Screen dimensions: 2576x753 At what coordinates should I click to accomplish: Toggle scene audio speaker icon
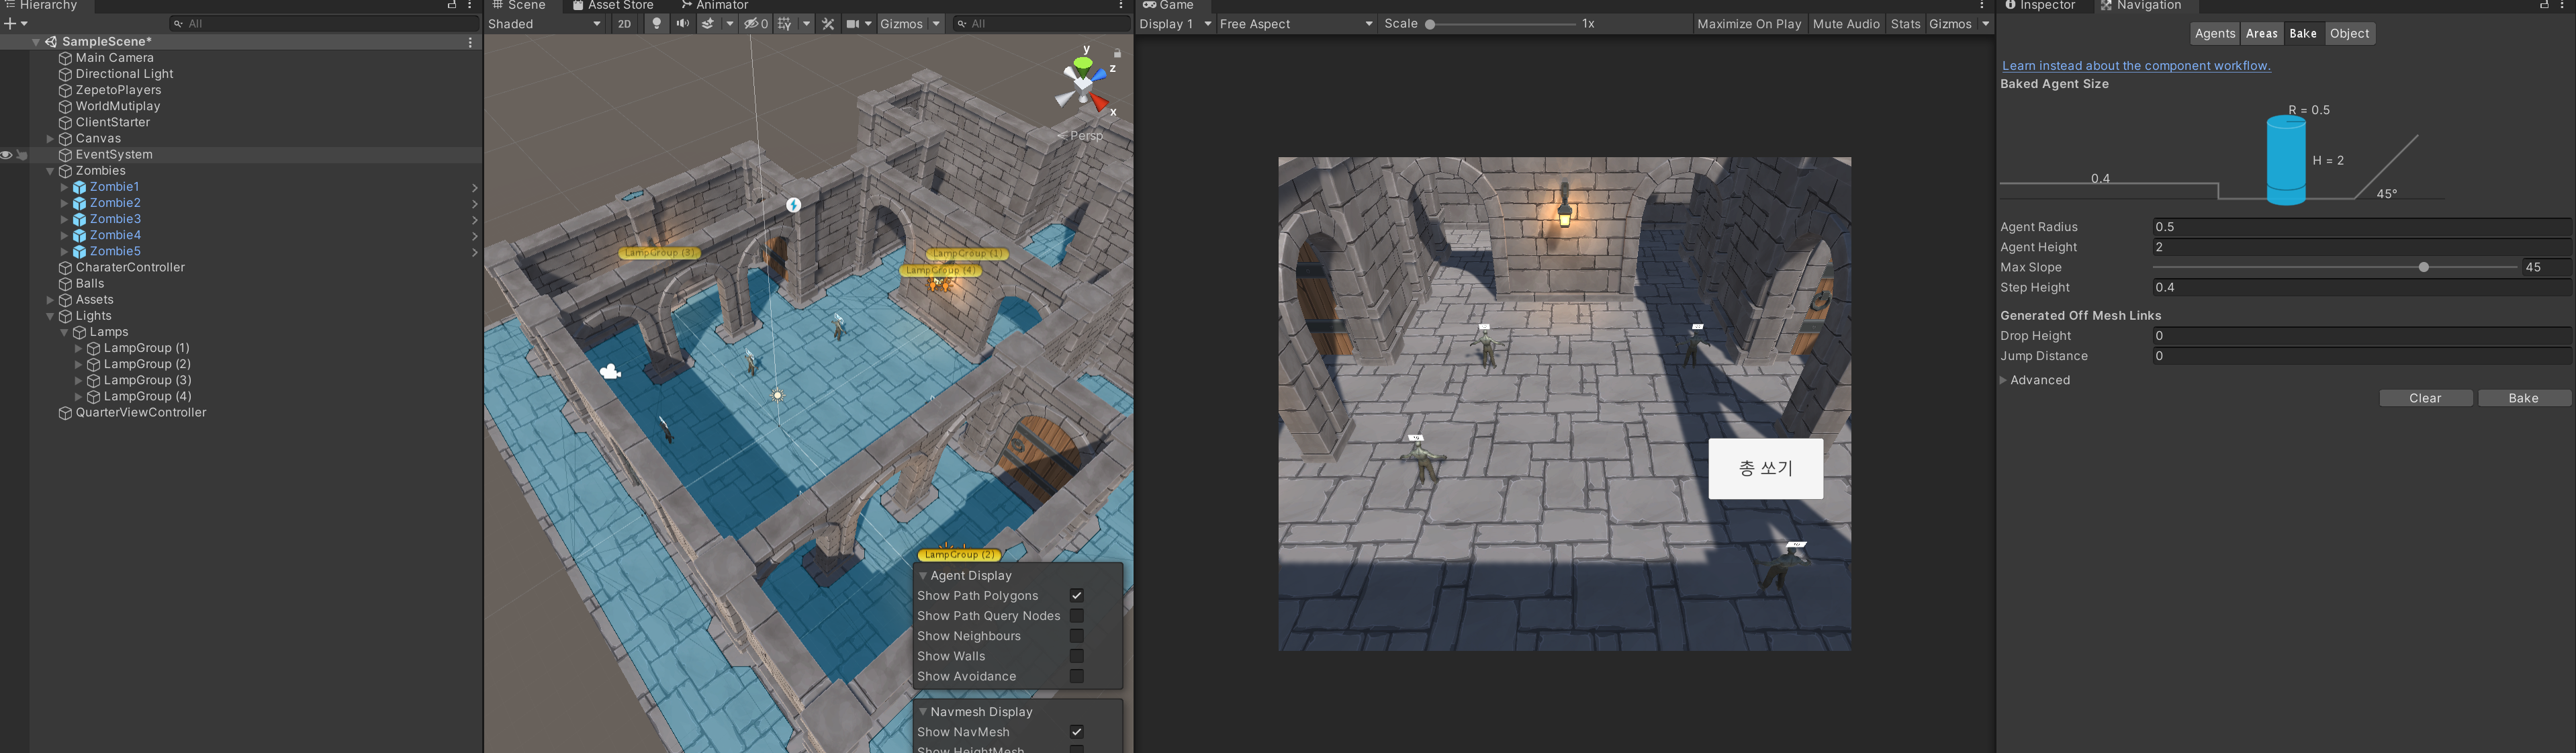(x=682, y=24)
